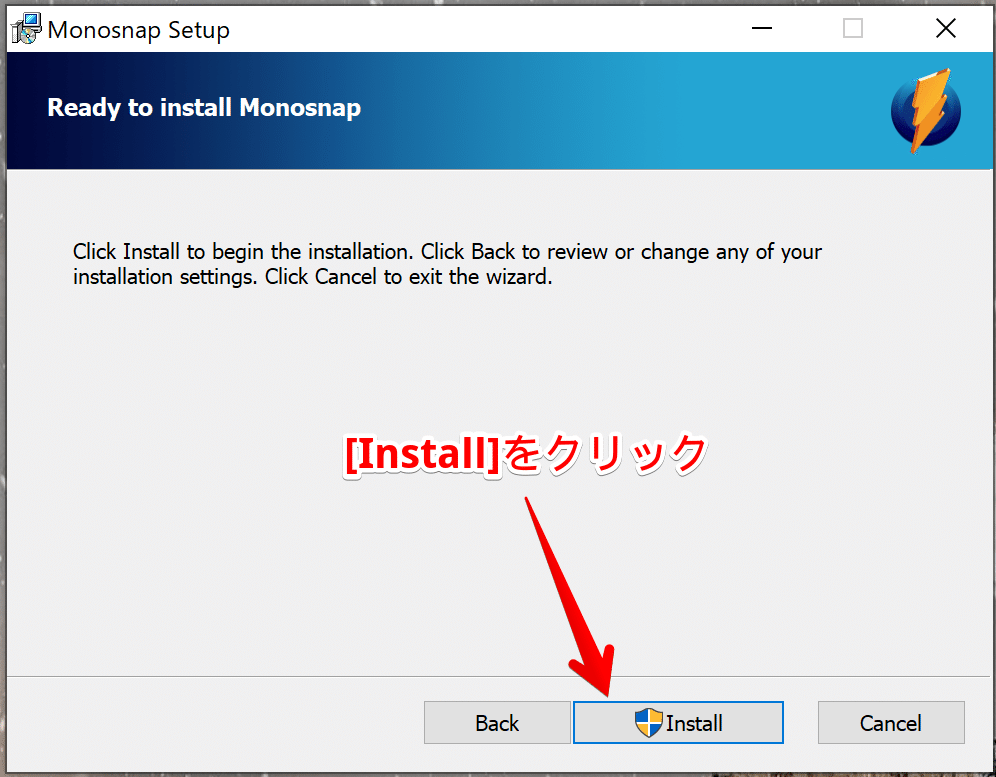Click the Monosnap lightning bolt logo

click(926, 111)
